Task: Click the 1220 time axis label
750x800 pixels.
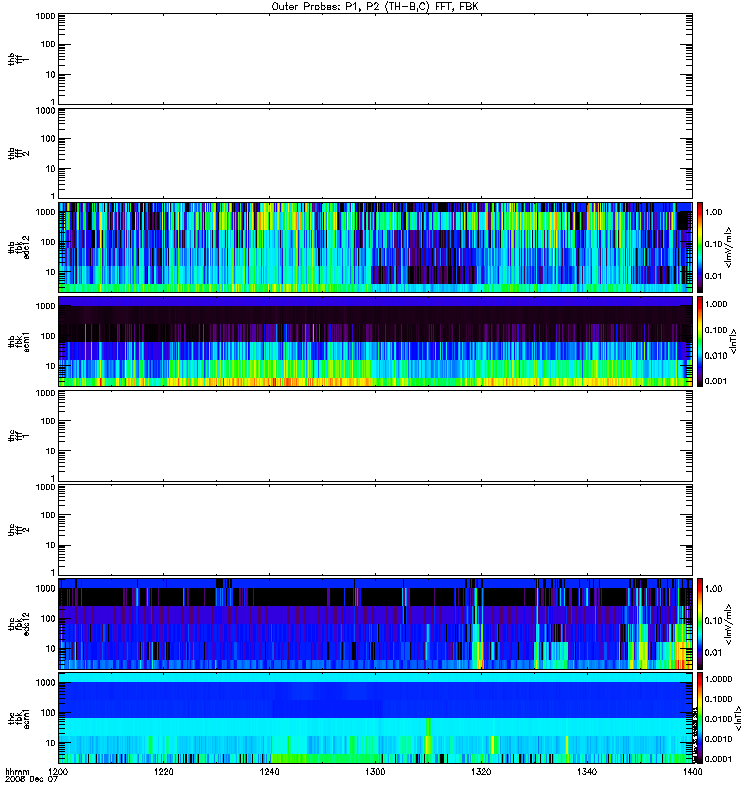Action: point(163,772)
